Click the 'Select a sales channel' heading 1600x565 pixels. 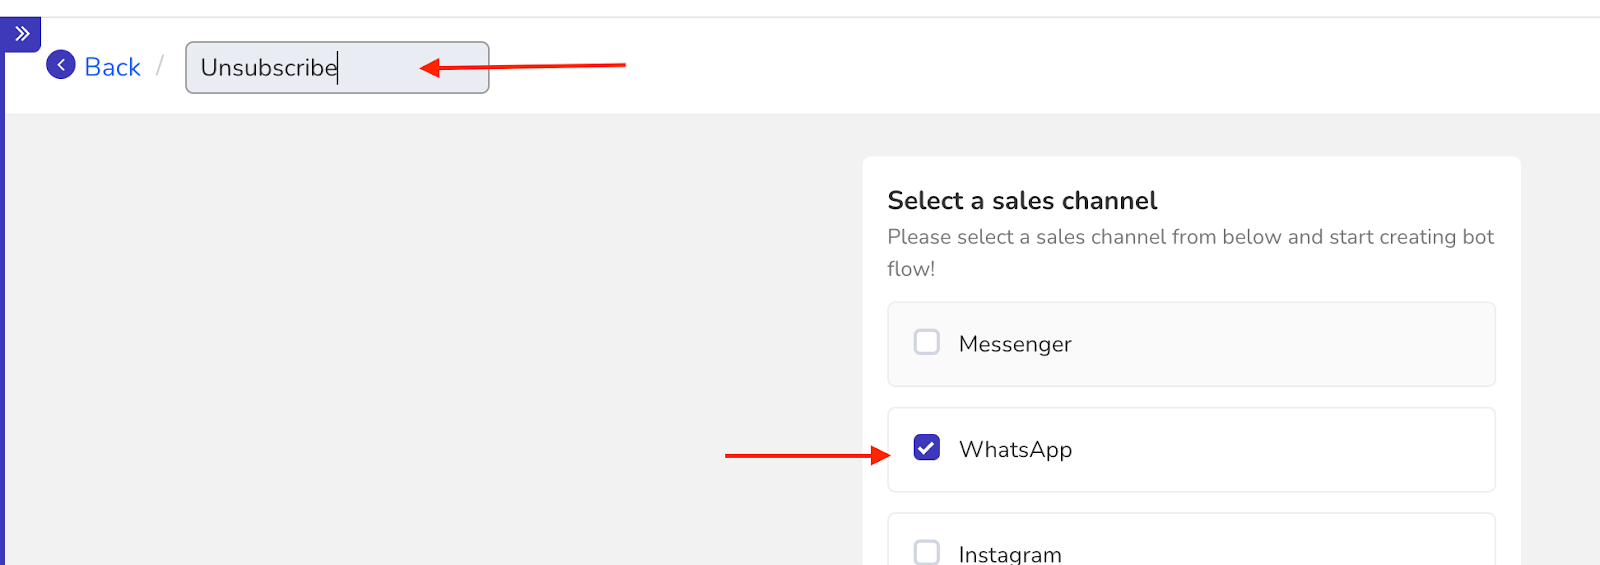[x=1022, y=201]
